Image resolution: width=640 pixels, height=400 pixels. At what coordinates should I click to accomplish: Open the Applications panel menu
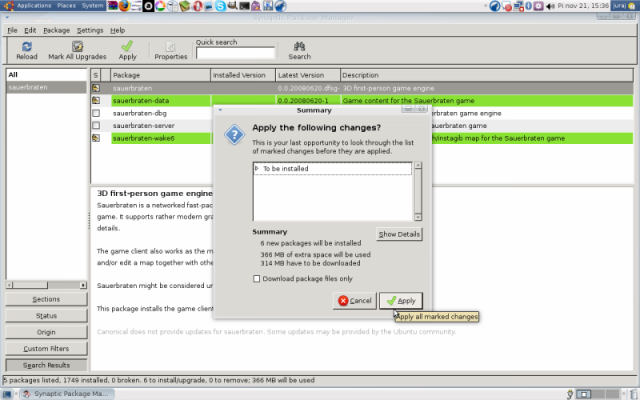(x=34, y=6)
